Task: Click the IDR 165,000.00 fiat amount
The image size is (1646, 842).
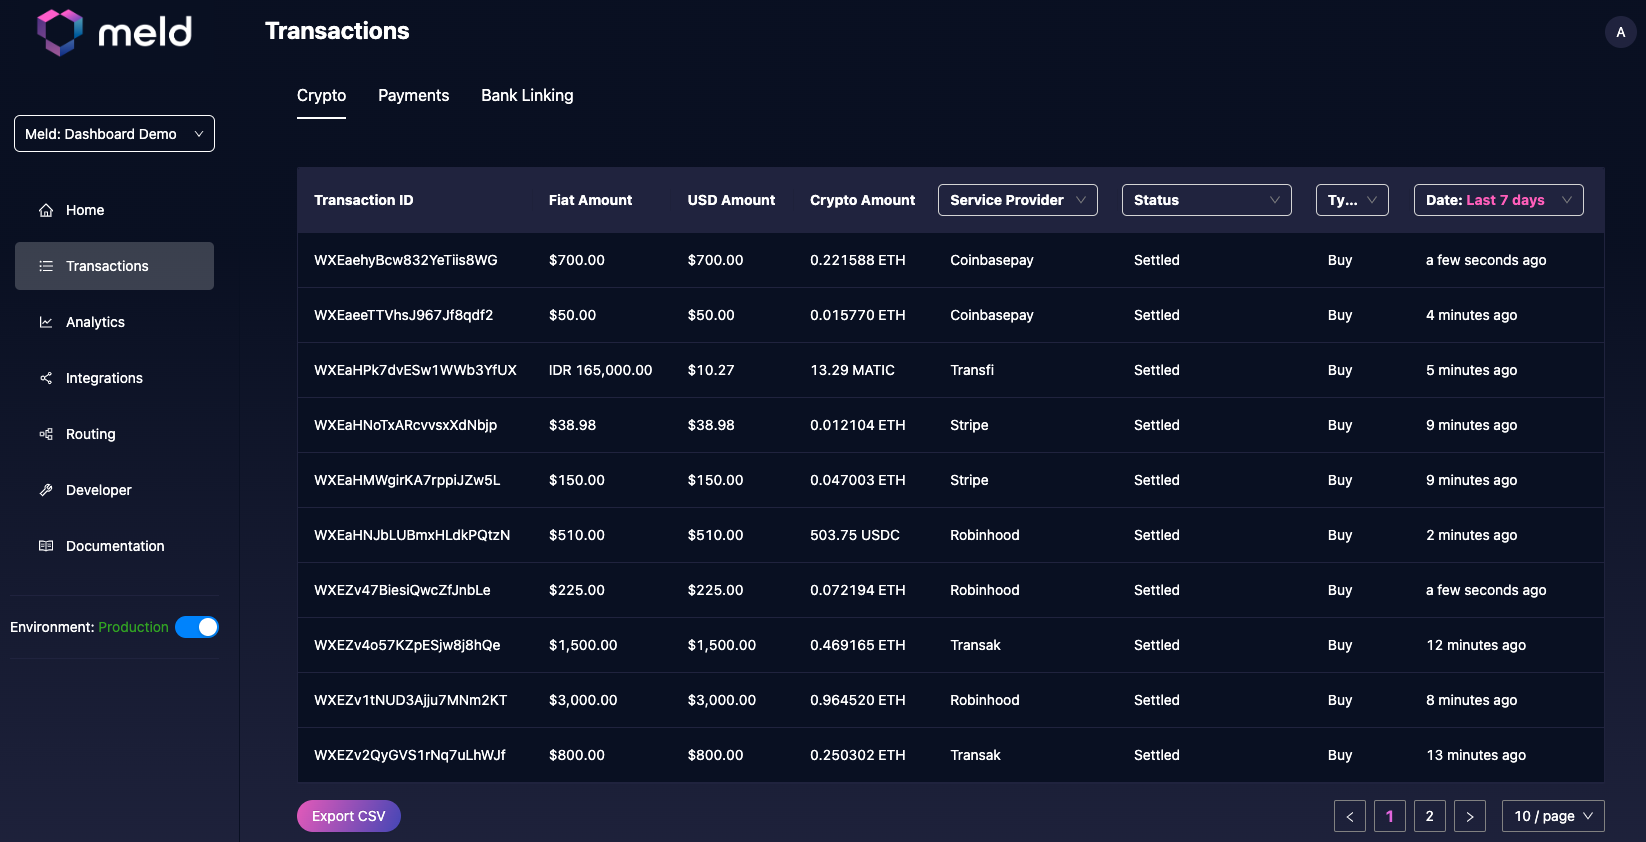Action: pyautogui.click(x=601, y=370)
